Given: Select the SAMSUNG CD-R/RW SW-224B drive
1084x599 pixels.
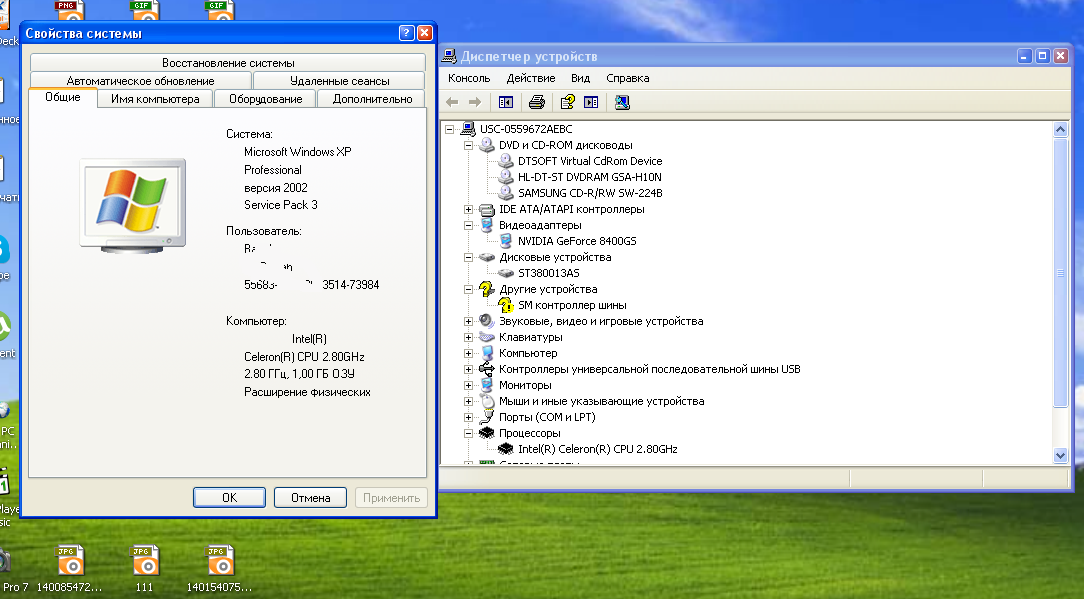Looking at the screenshot, I should 590,193.
